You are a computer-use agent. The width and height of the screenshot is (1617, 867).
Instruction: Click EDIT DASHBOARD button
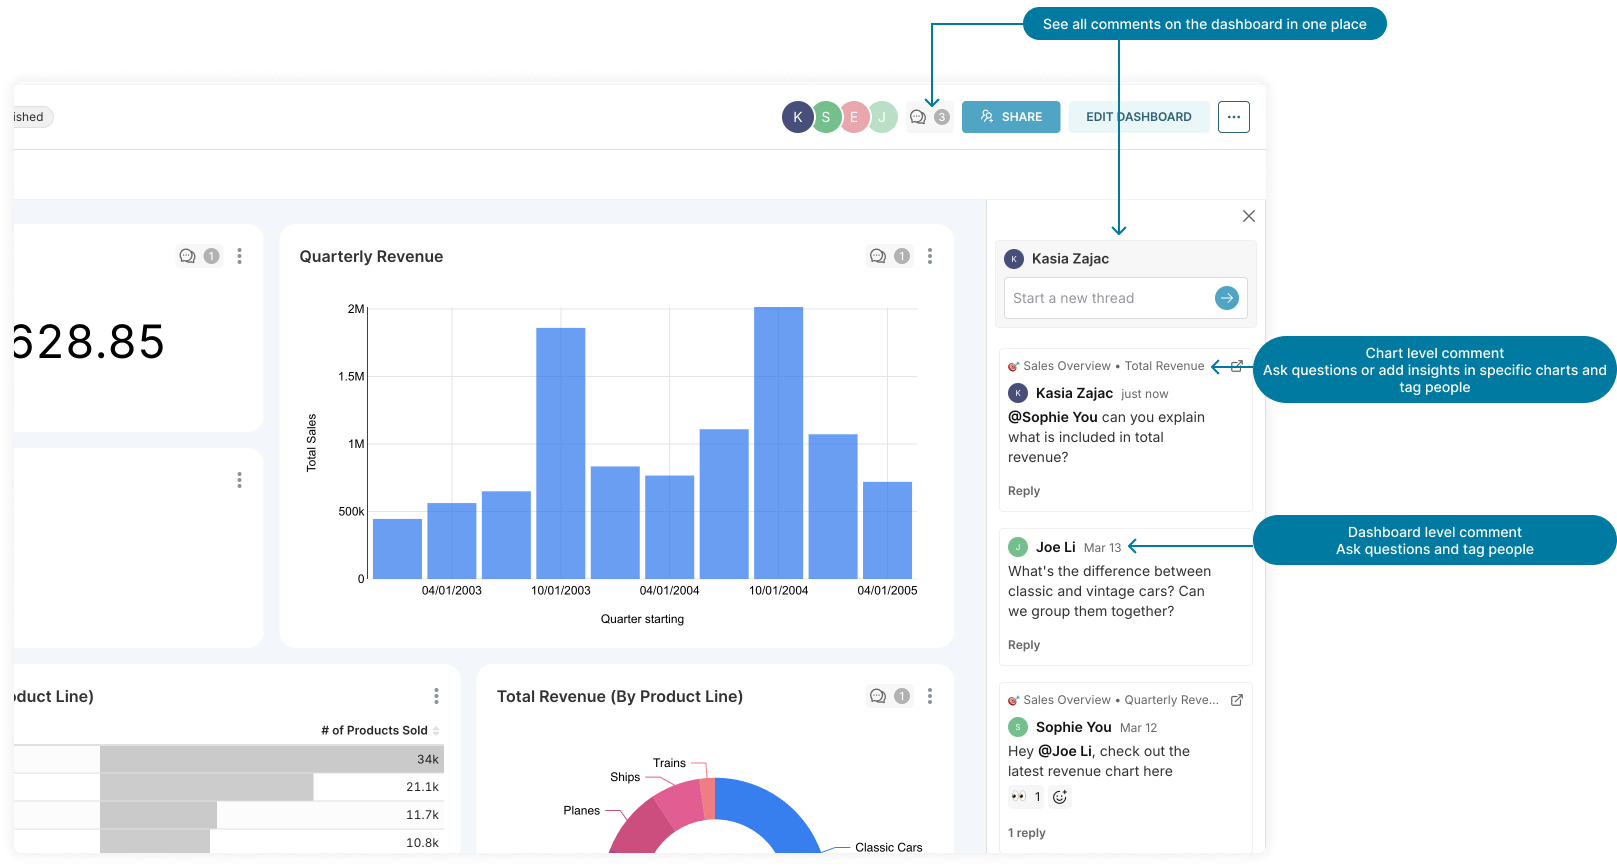point(1138,117)
